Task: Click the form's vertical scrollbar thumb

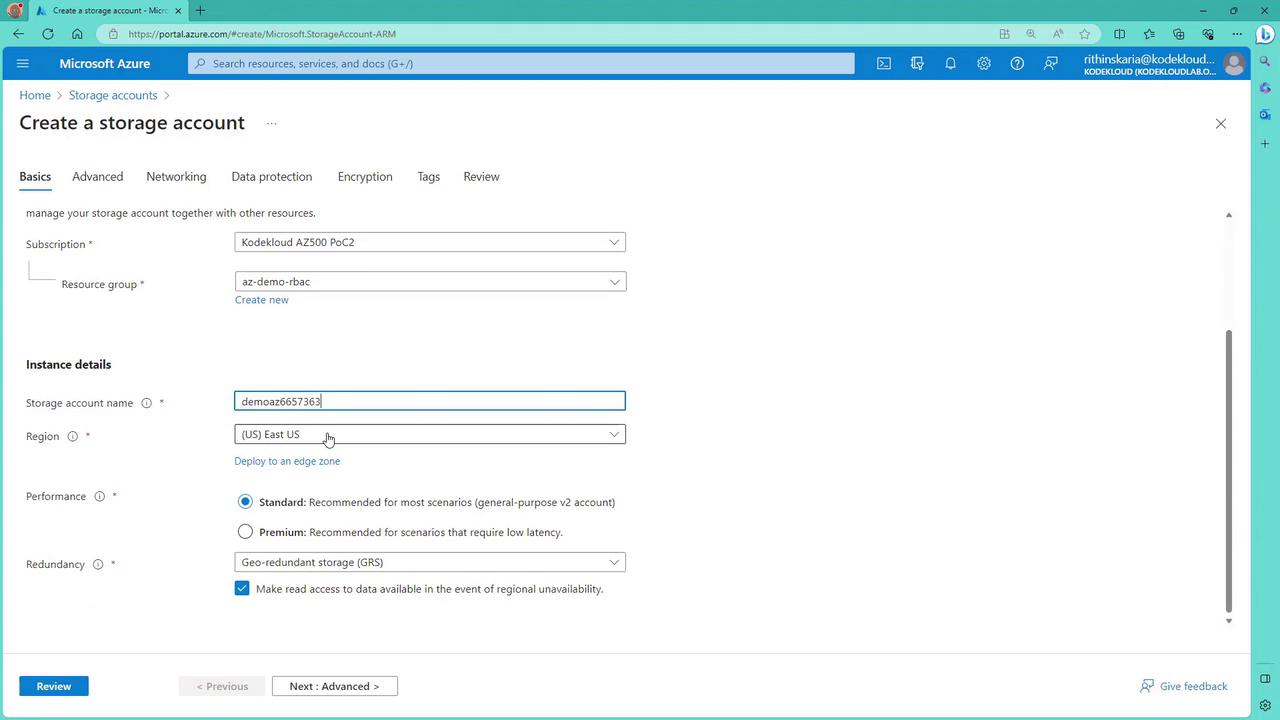Action: (1229, 470)
